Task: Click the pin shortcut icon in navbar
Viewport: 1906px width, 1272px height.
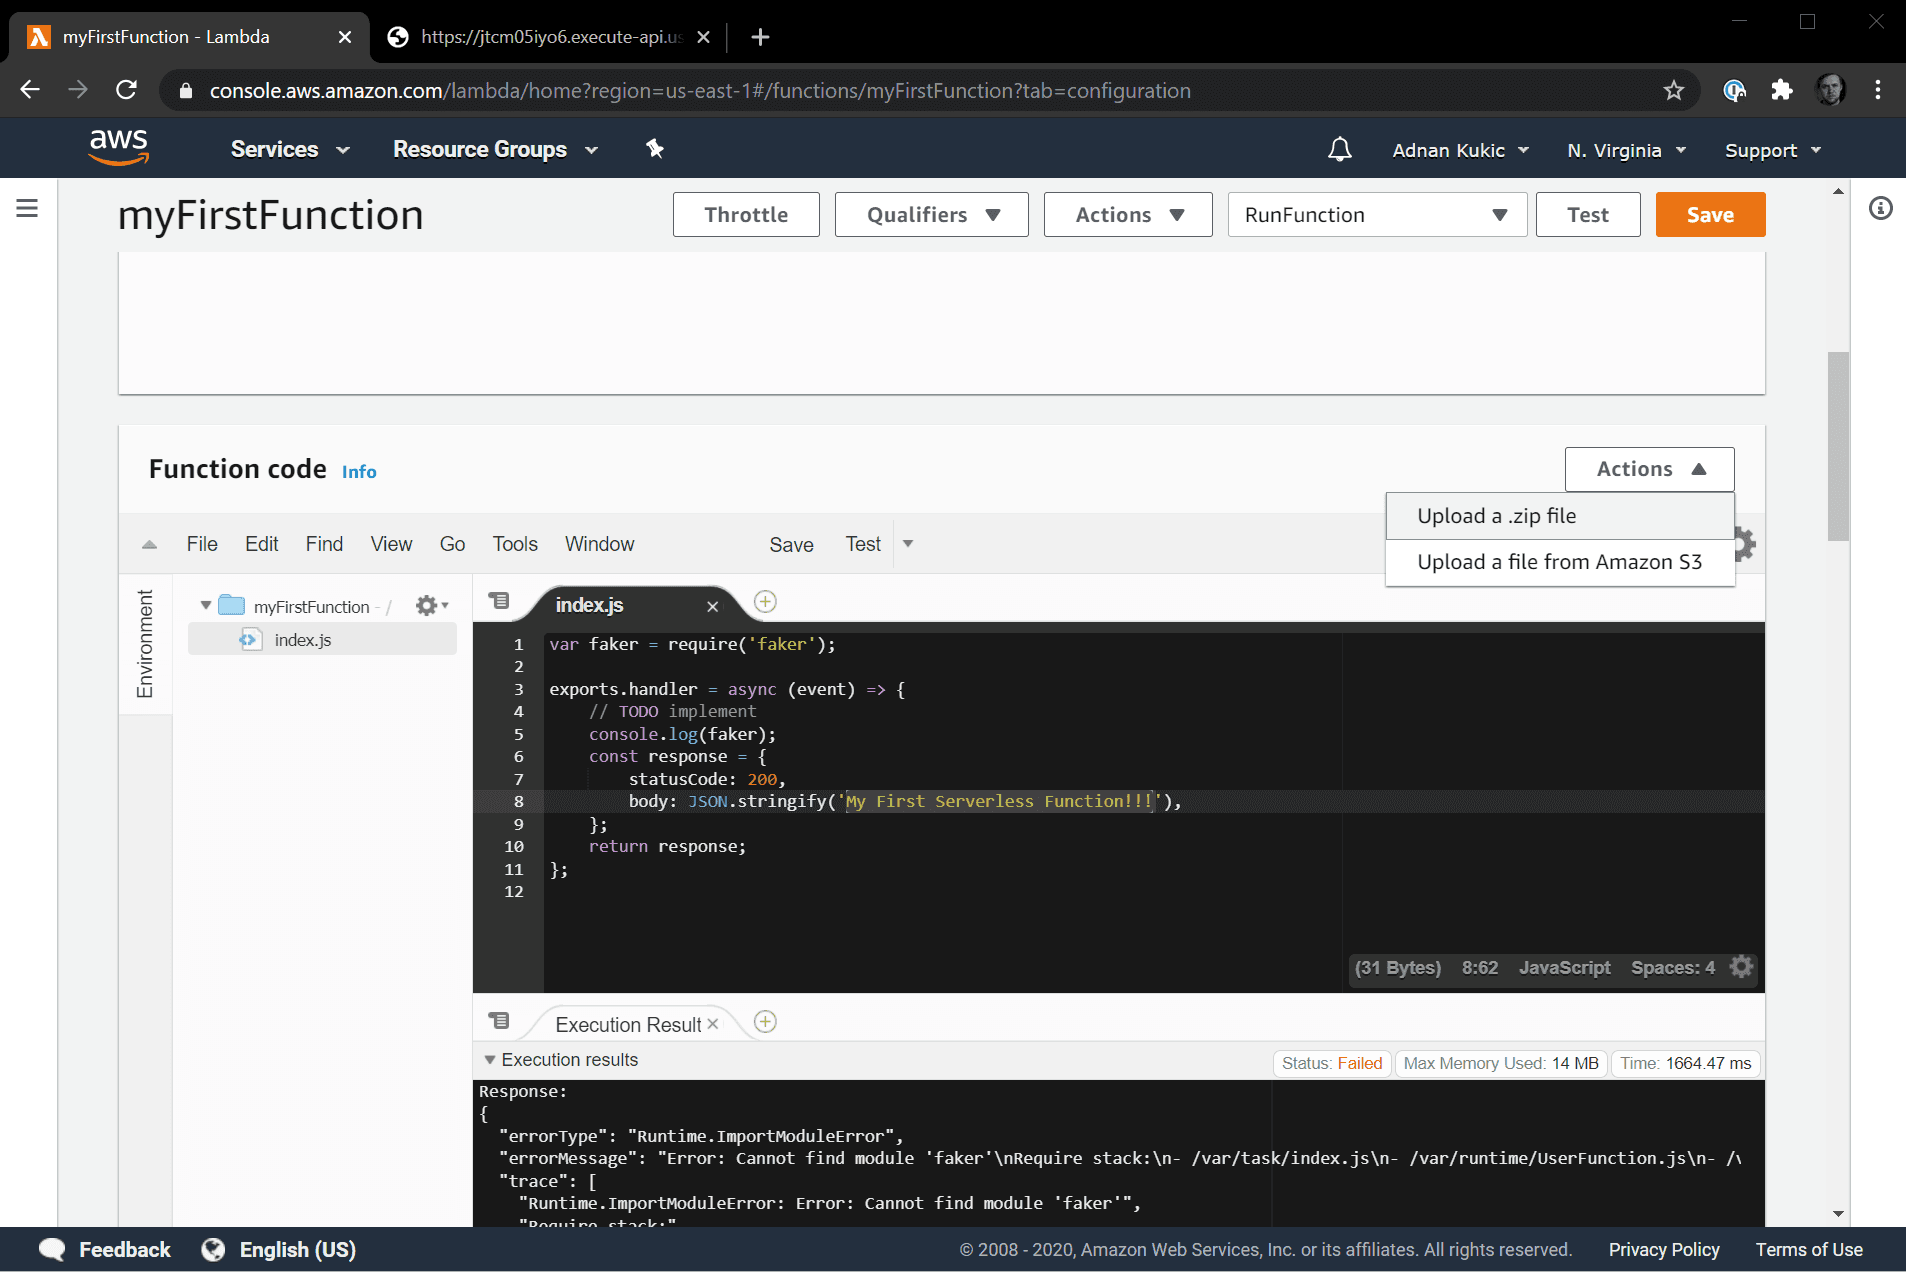Action: [655, 149]
